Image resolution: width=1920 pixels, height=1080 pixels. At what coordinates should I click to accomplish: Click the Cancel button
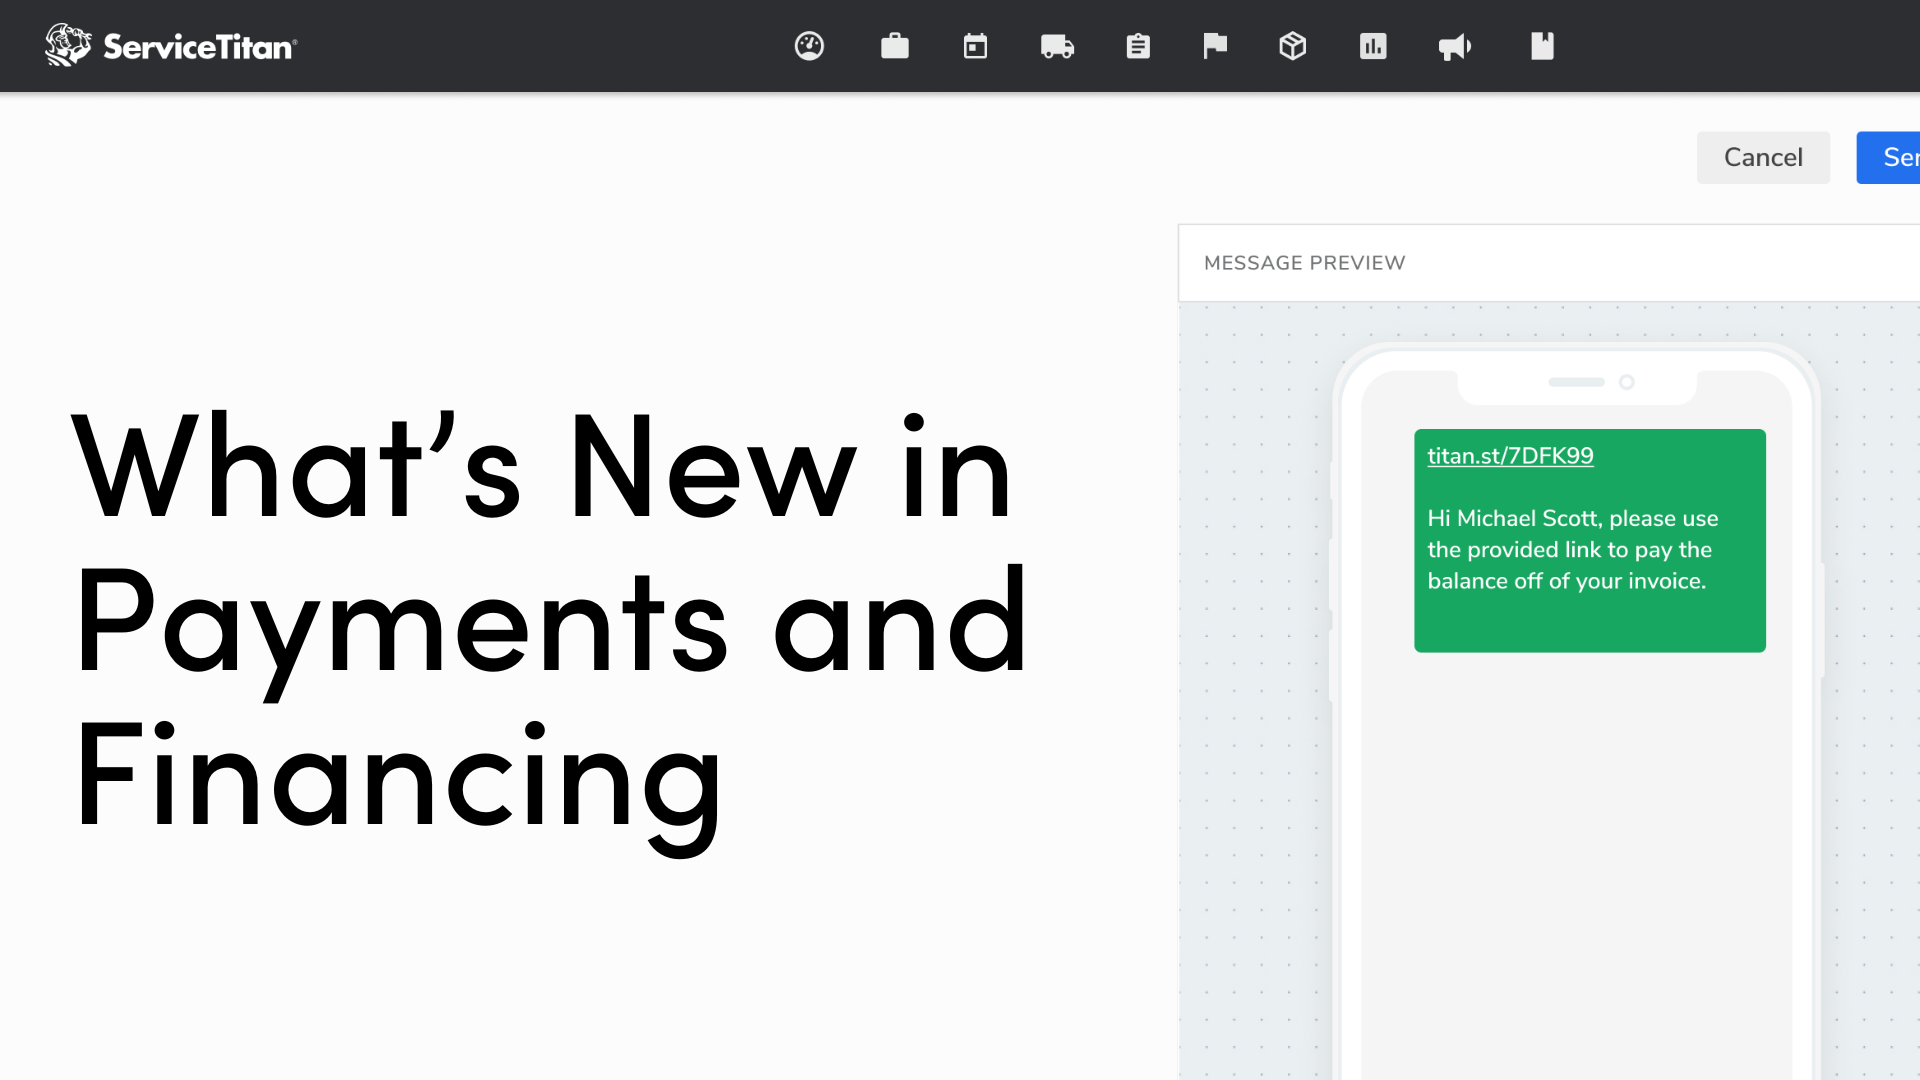pos(1762,157)
